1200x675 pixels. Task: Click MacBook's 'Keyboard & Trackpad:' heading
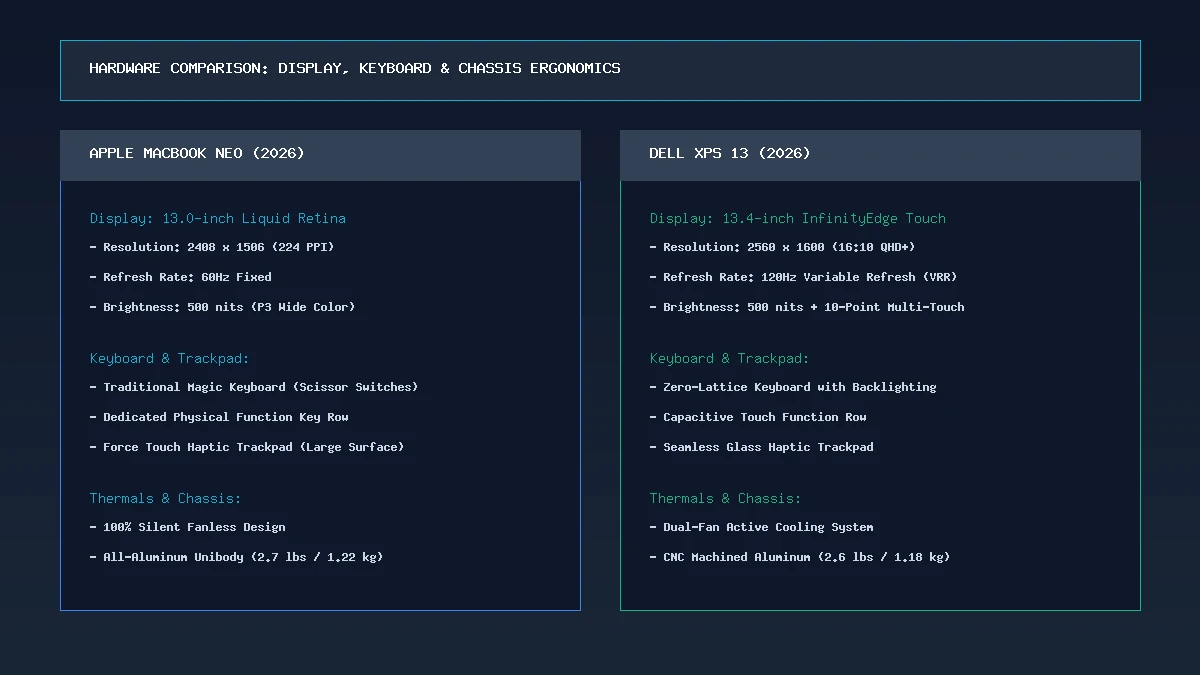click(x=169, y=358)
